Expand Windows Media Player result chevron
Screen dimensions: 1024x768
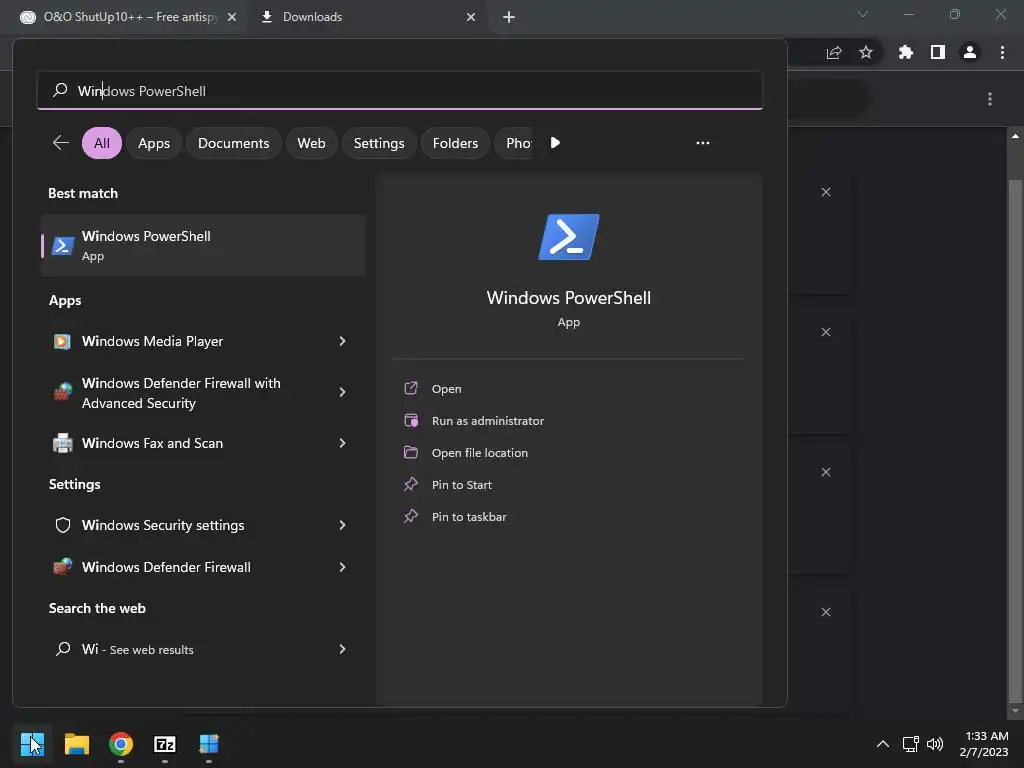coord(342,342)
